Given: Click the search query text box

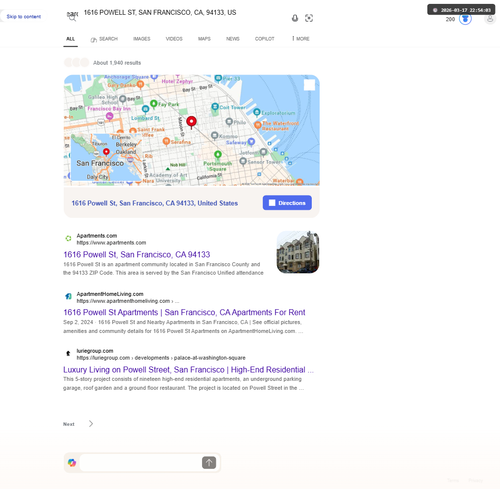Looking at the screenshot, I should pos(160,13).
